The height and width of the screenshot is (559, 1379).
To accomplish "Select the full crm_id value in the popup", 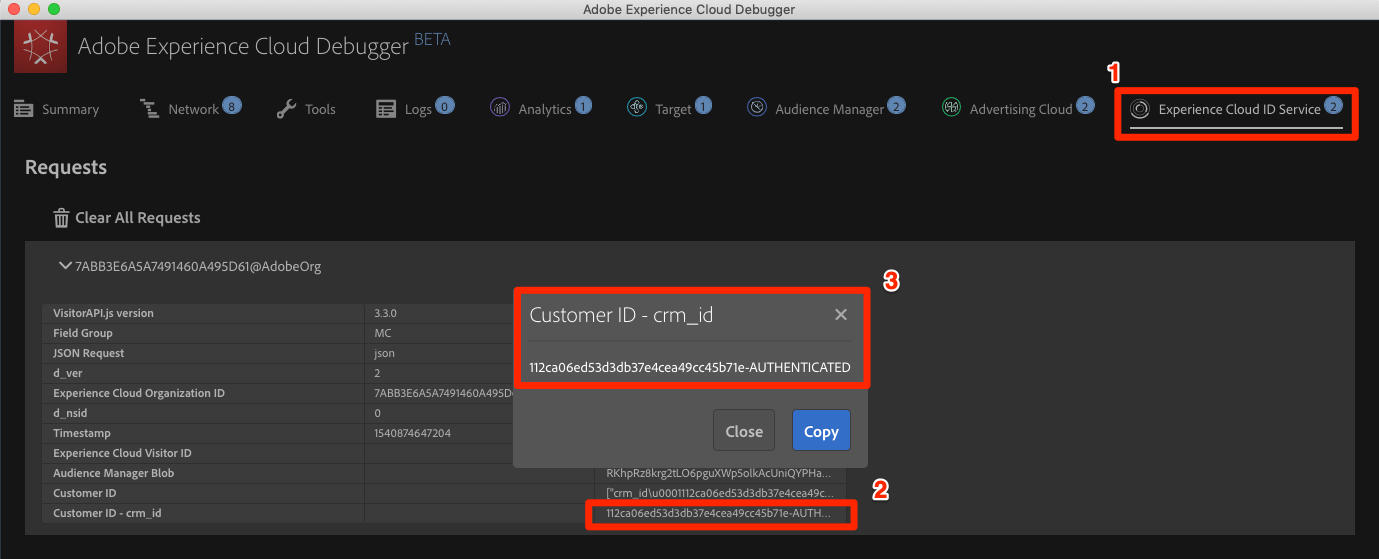I will point(690,367).
